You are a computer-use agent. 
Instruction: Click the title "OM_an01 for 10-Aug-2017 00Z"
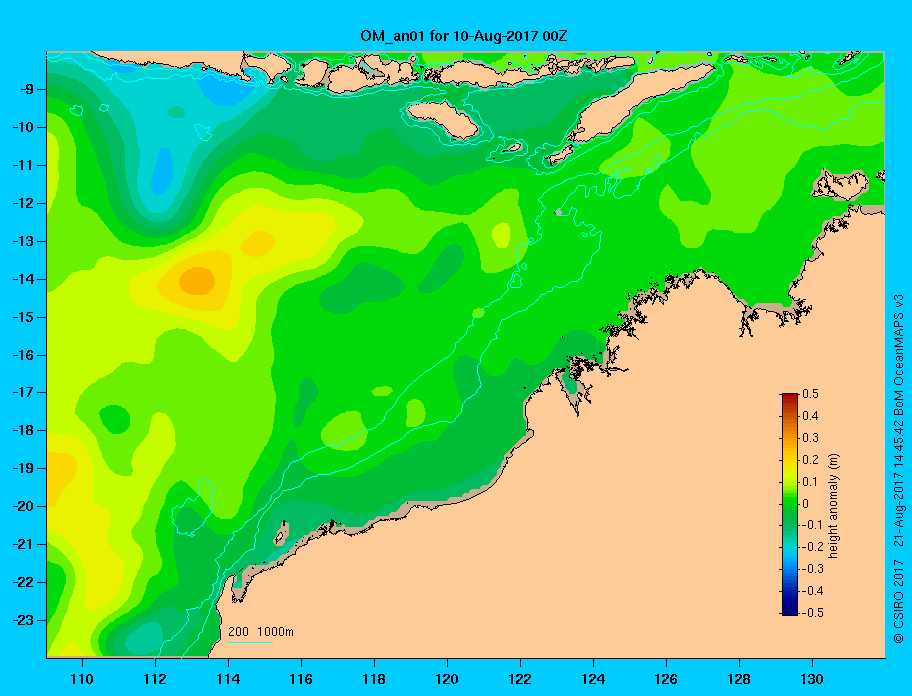click(x=464, y=36)
